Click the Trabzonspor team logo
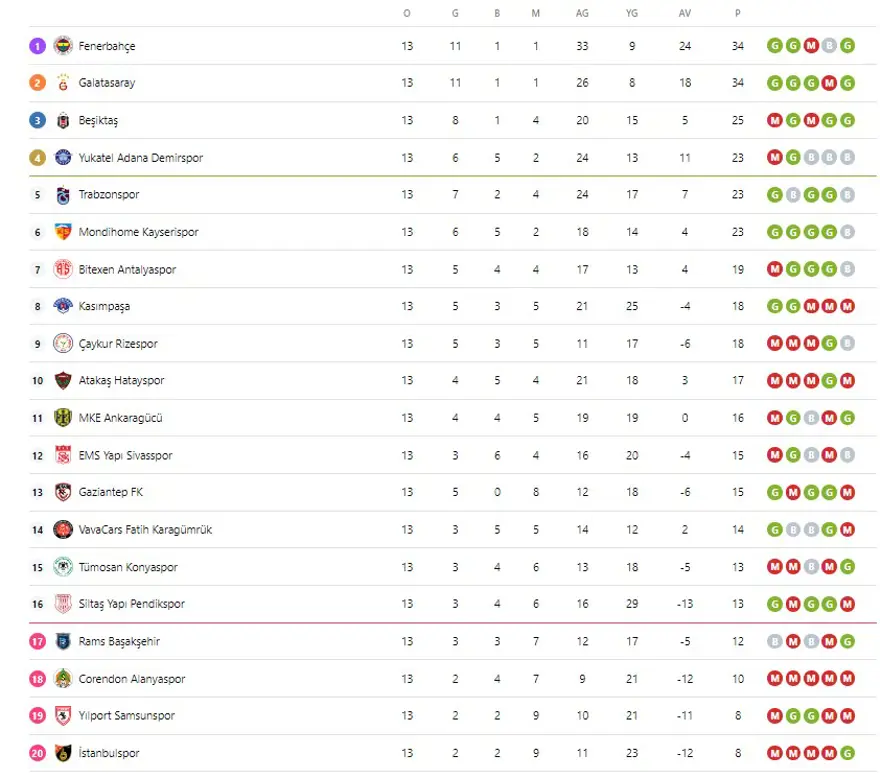This screenshot has height=778, width=880. pyautogui.click(x=63, y=195)
